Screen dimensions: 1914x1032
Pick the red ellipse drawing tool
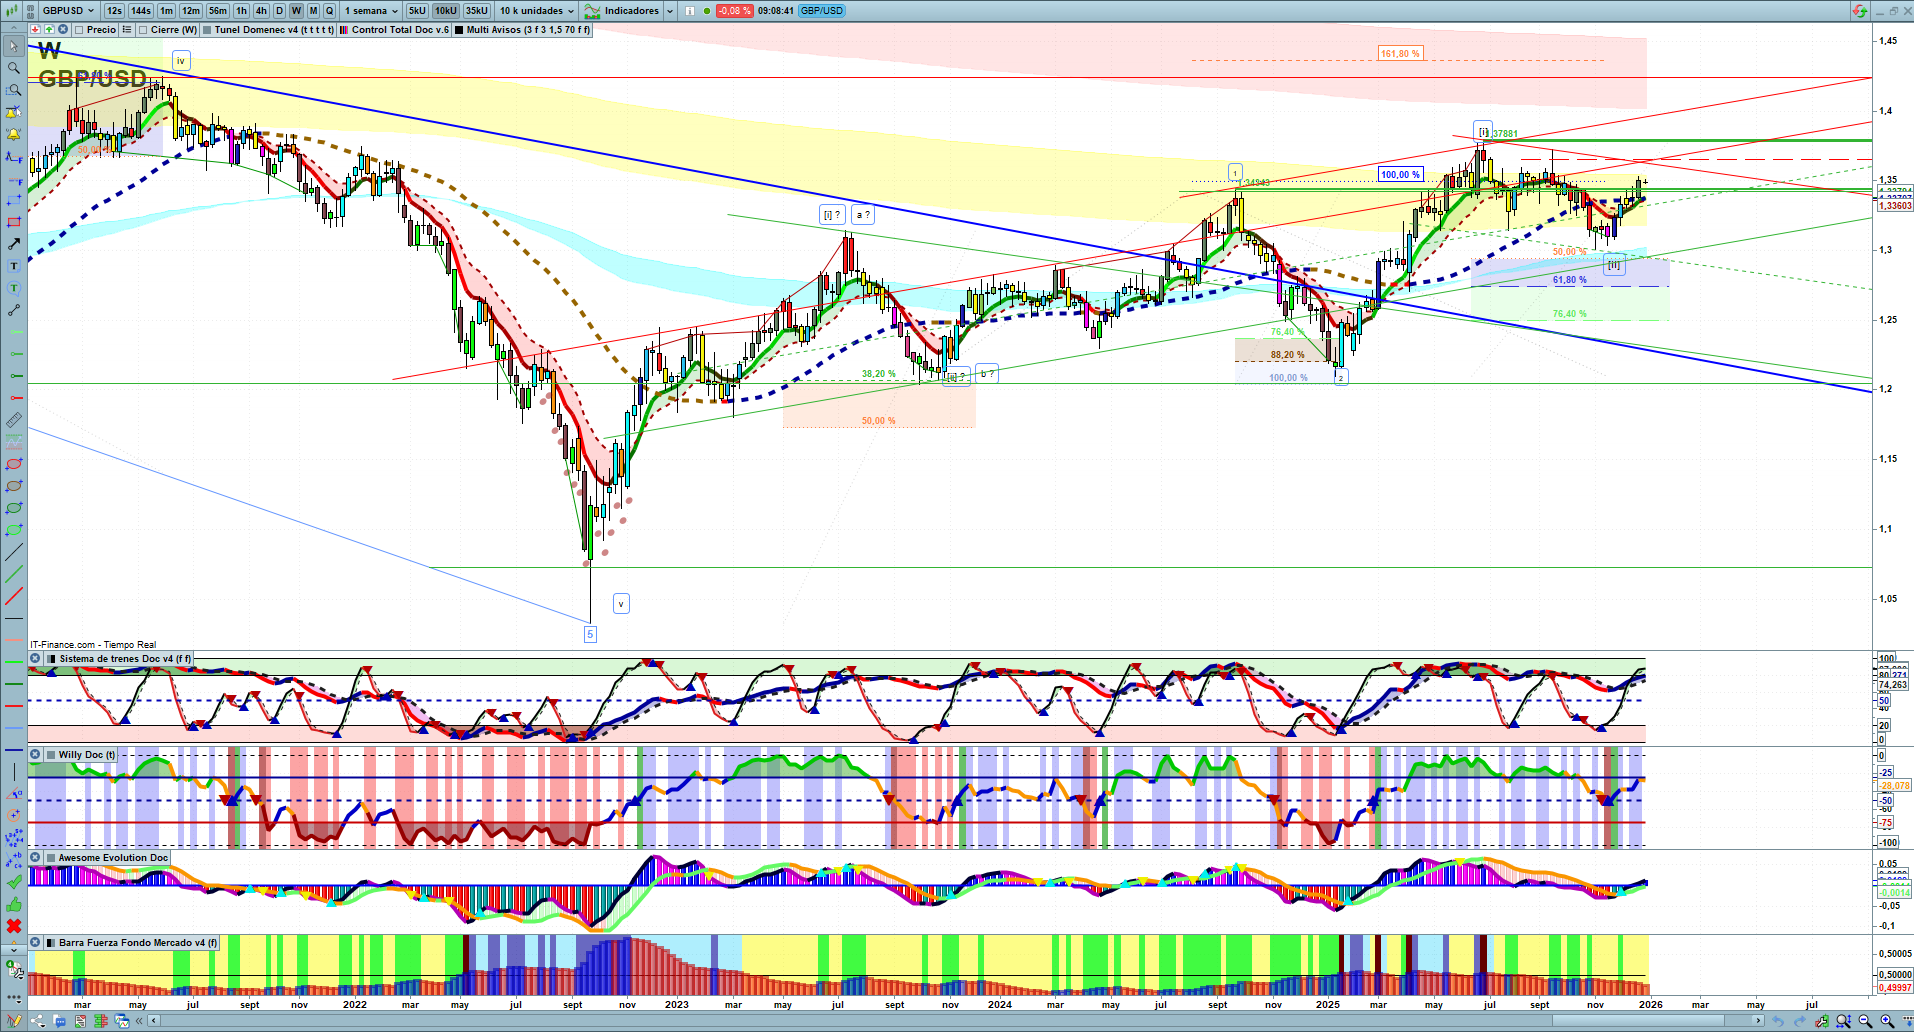tap(14, 464)
